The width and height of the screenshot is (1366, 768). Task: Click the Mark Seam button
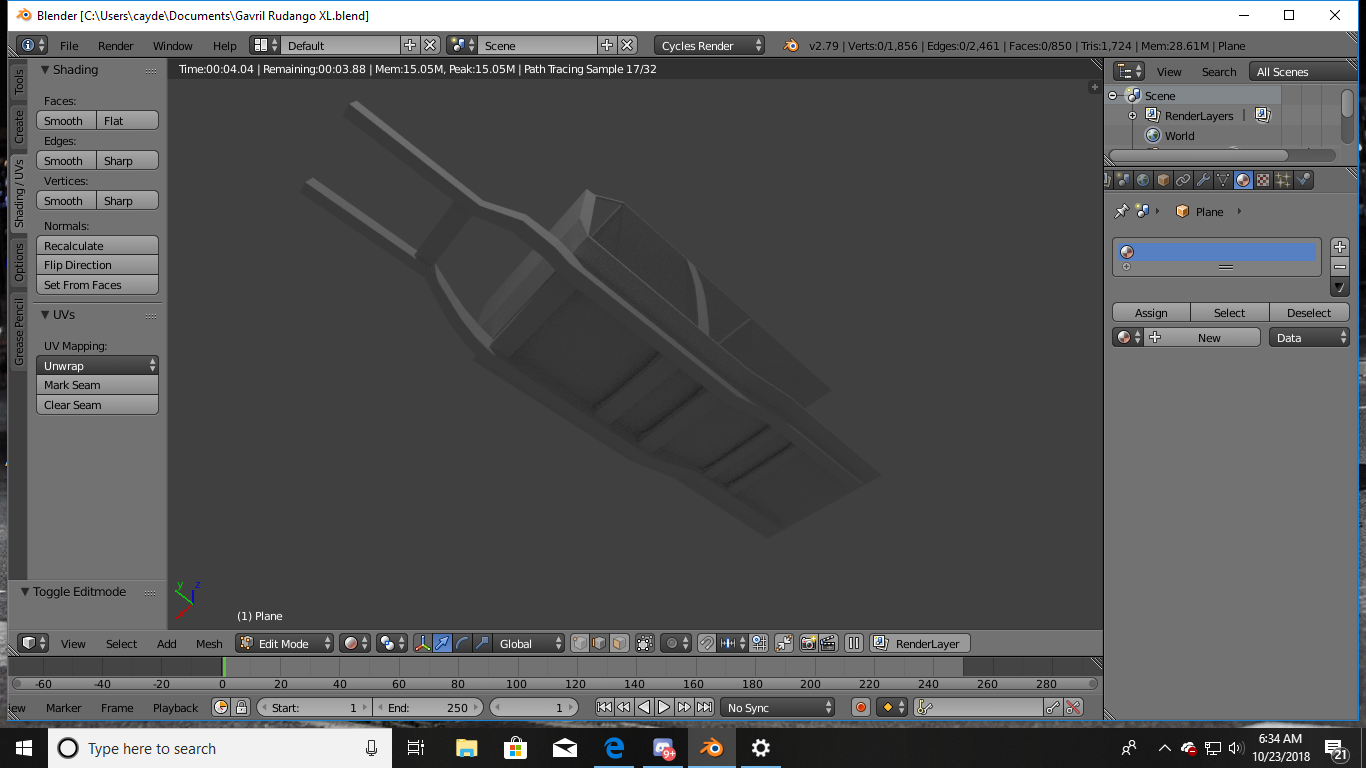coord(98,385)
